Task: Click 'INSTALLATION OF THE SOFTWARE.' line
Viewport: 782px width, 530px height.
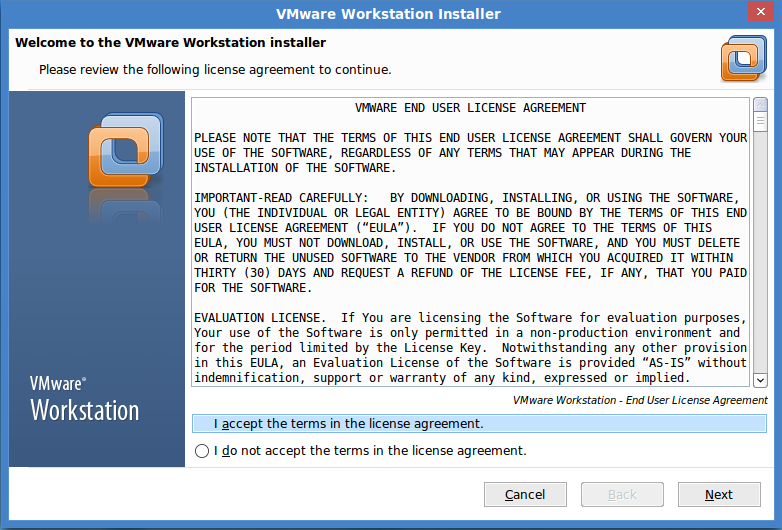Action: (295, 168)
